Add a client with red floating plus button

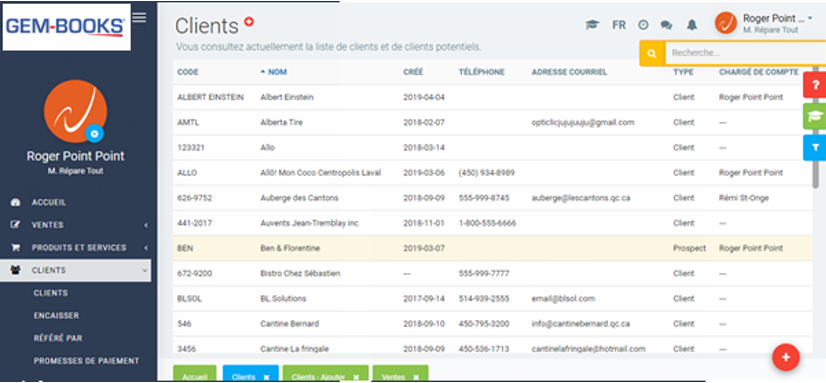click(x=785, y=357)
